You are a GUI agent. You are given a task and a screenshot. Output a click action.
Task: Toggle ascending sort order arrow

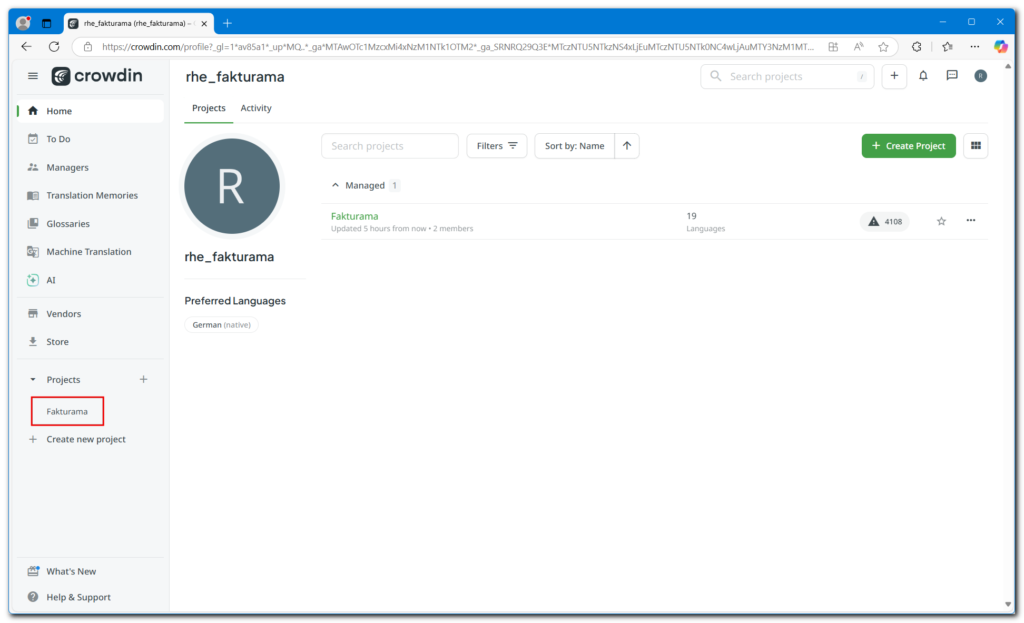(627, 146)
